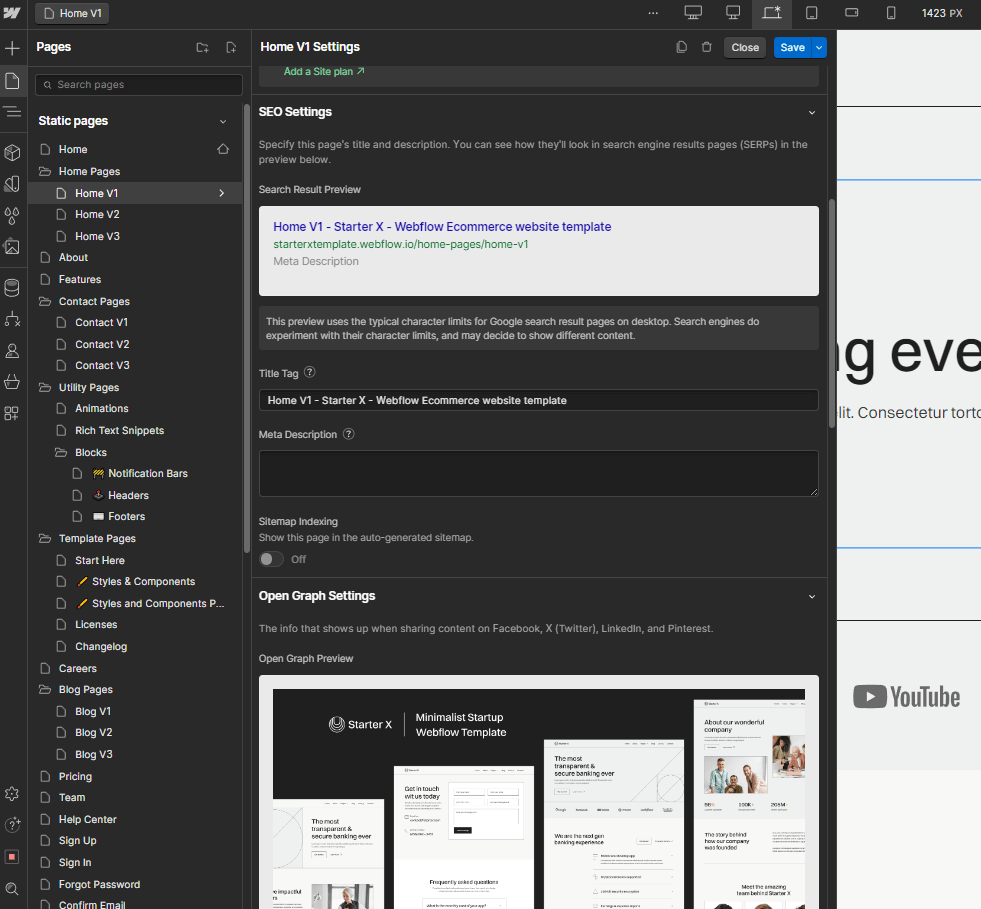
Task: Toggle Sitemap Indexing off switch
Action: point(271,559)
